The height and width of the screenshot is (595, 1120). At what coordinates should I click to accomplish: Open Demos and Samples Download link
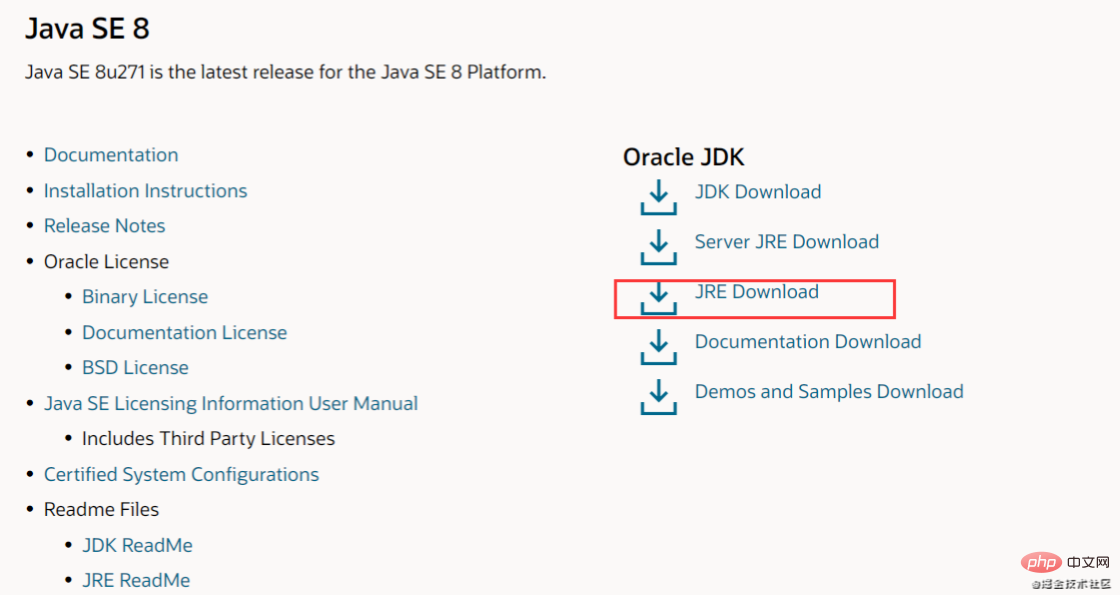[829, 392]
